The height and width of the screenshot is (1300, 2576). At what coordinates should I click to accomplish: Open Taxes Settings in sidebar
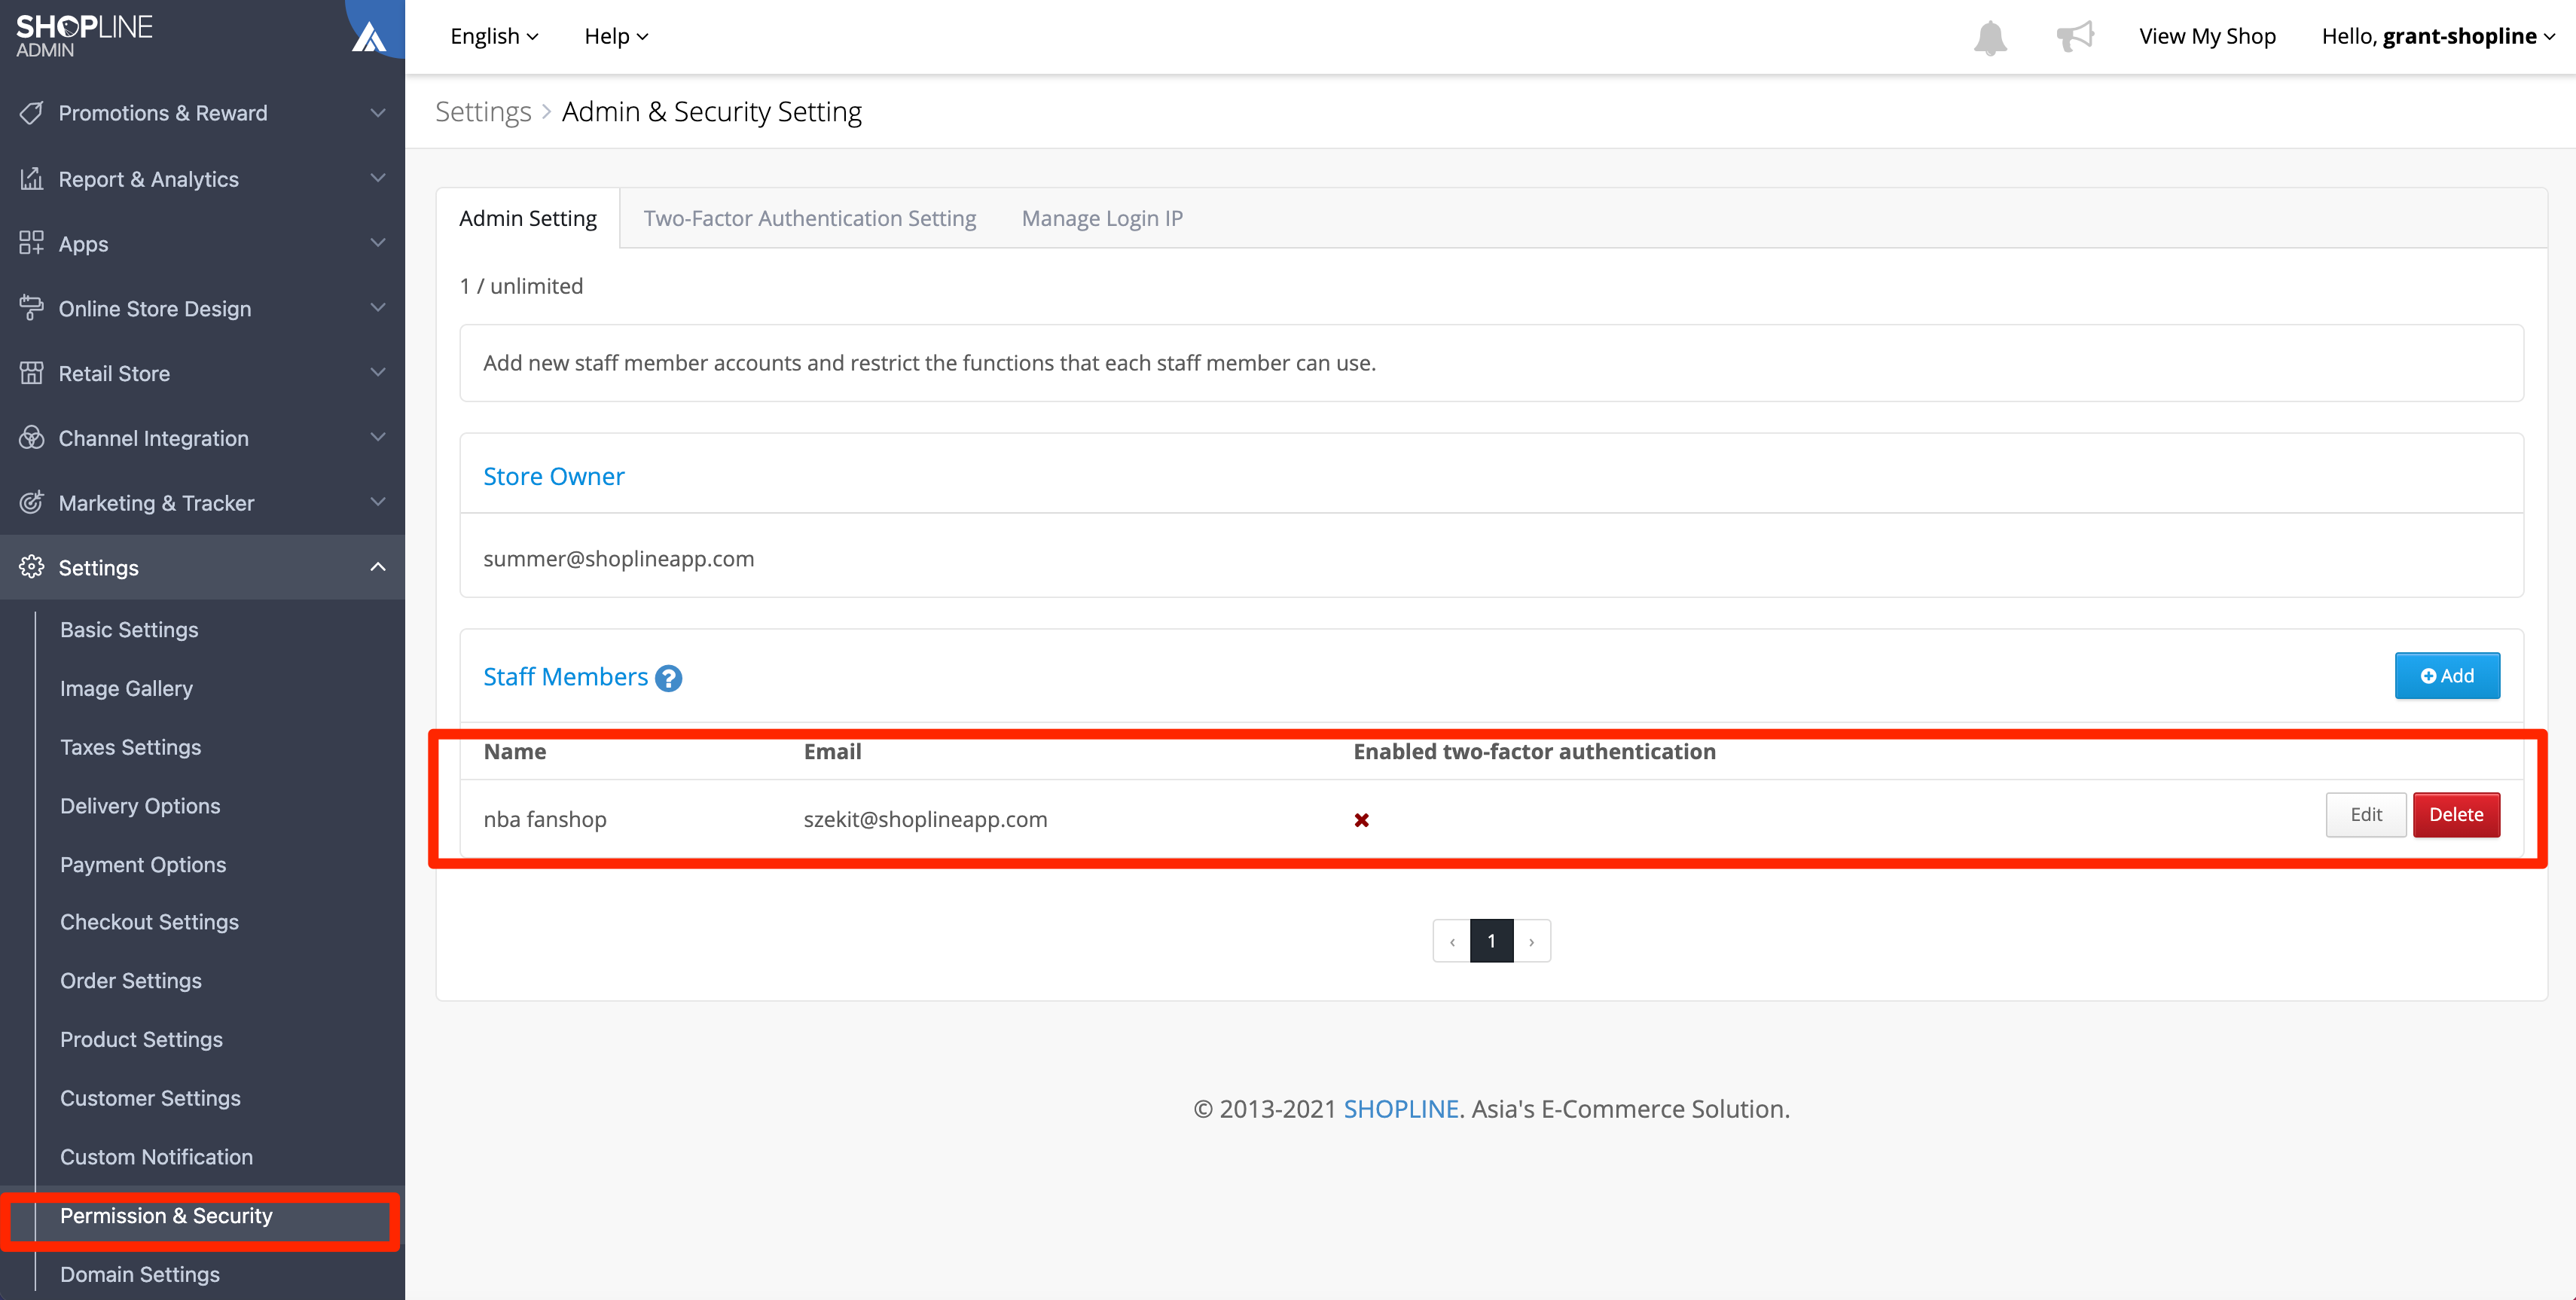tap(130, 747)
